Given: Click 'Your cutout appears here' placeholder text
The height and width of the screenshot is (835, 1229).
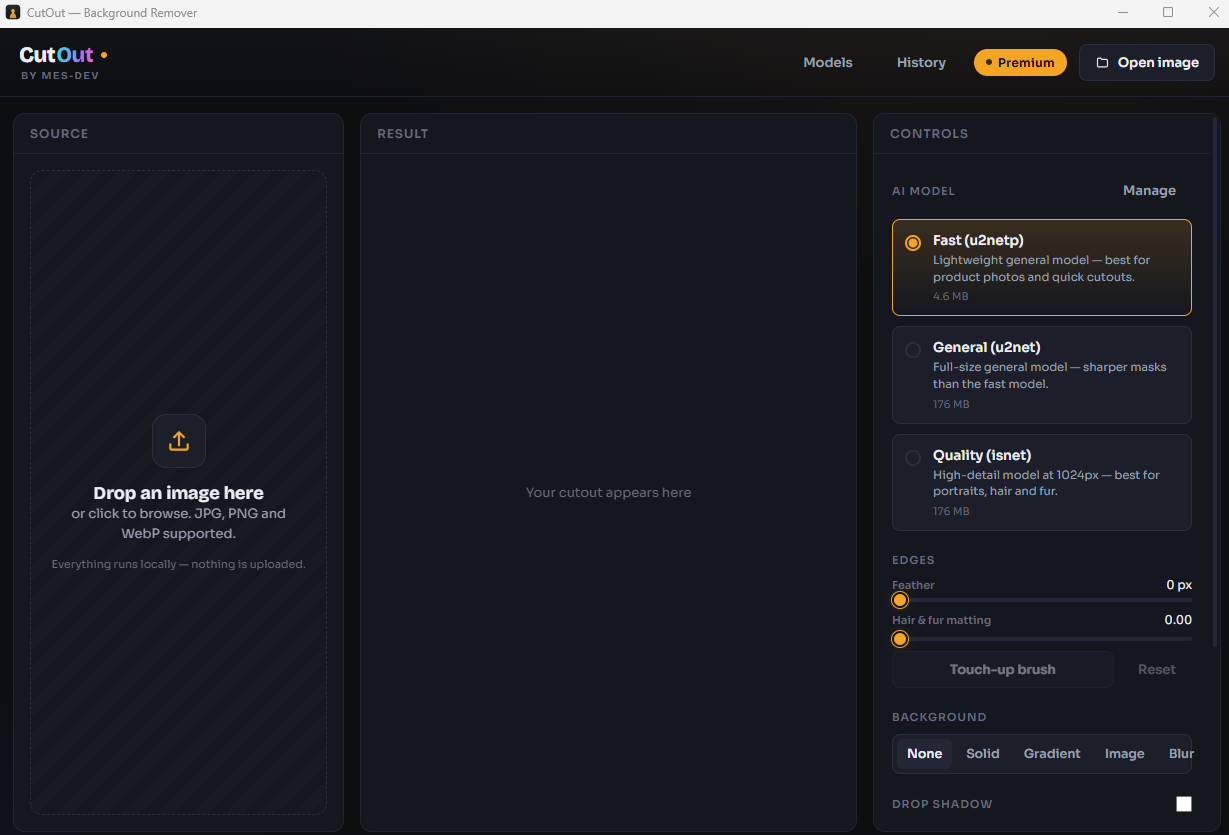Looking at the screenshot, I should [608, 493].
